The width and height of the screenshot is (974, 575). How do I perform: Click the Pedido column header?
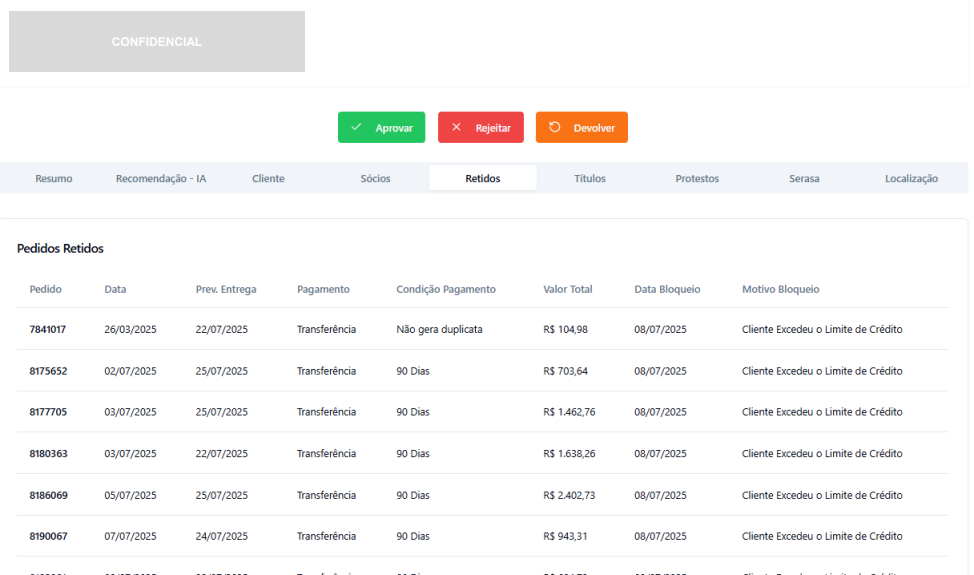pyautogui.click(x=46, y=289)
